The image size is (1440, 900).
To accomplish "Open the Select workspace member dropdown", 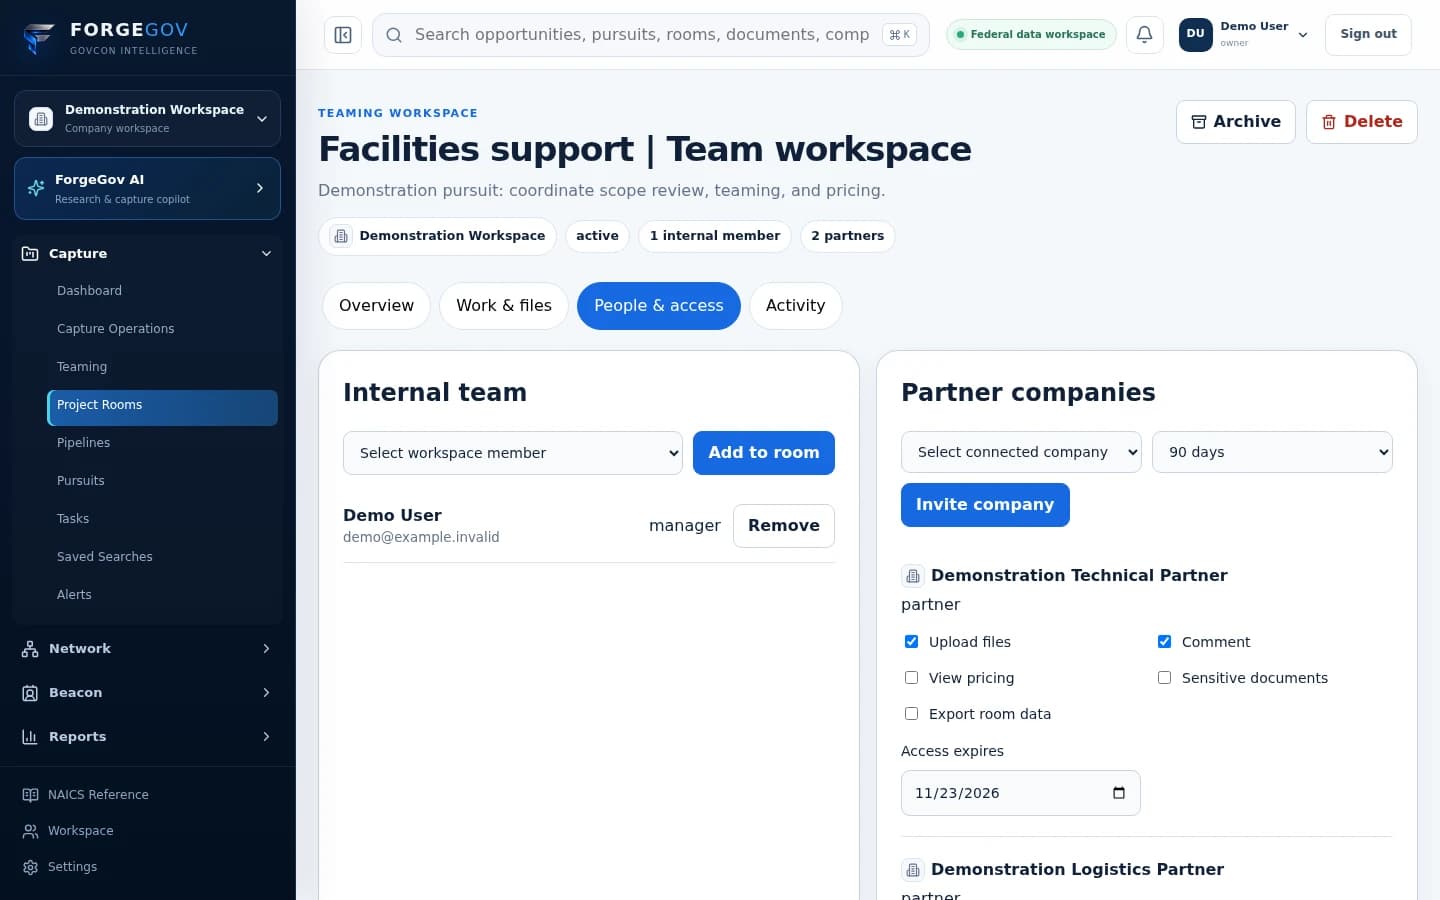I will (x=513, y=453).
